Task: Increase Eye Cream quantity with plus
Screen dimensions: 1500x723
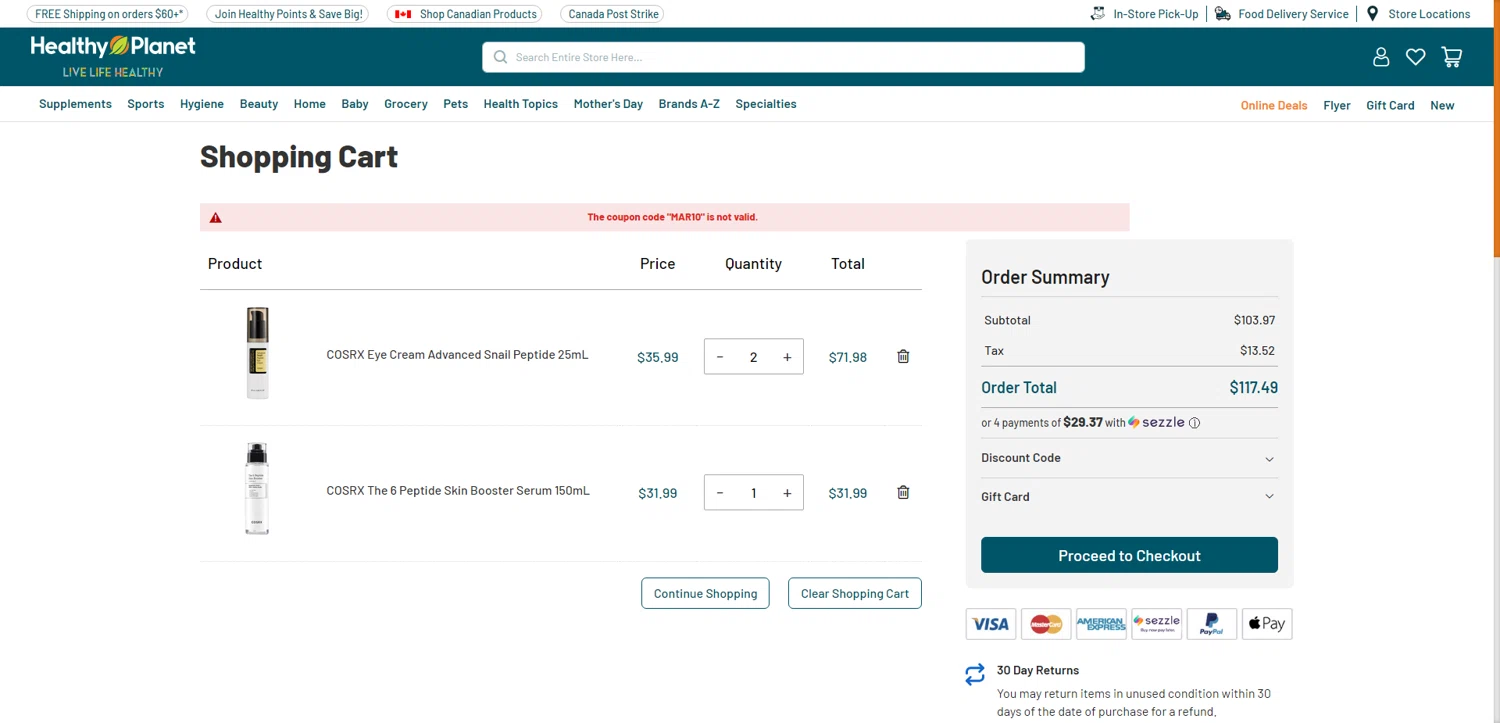Action: point(787,357)
